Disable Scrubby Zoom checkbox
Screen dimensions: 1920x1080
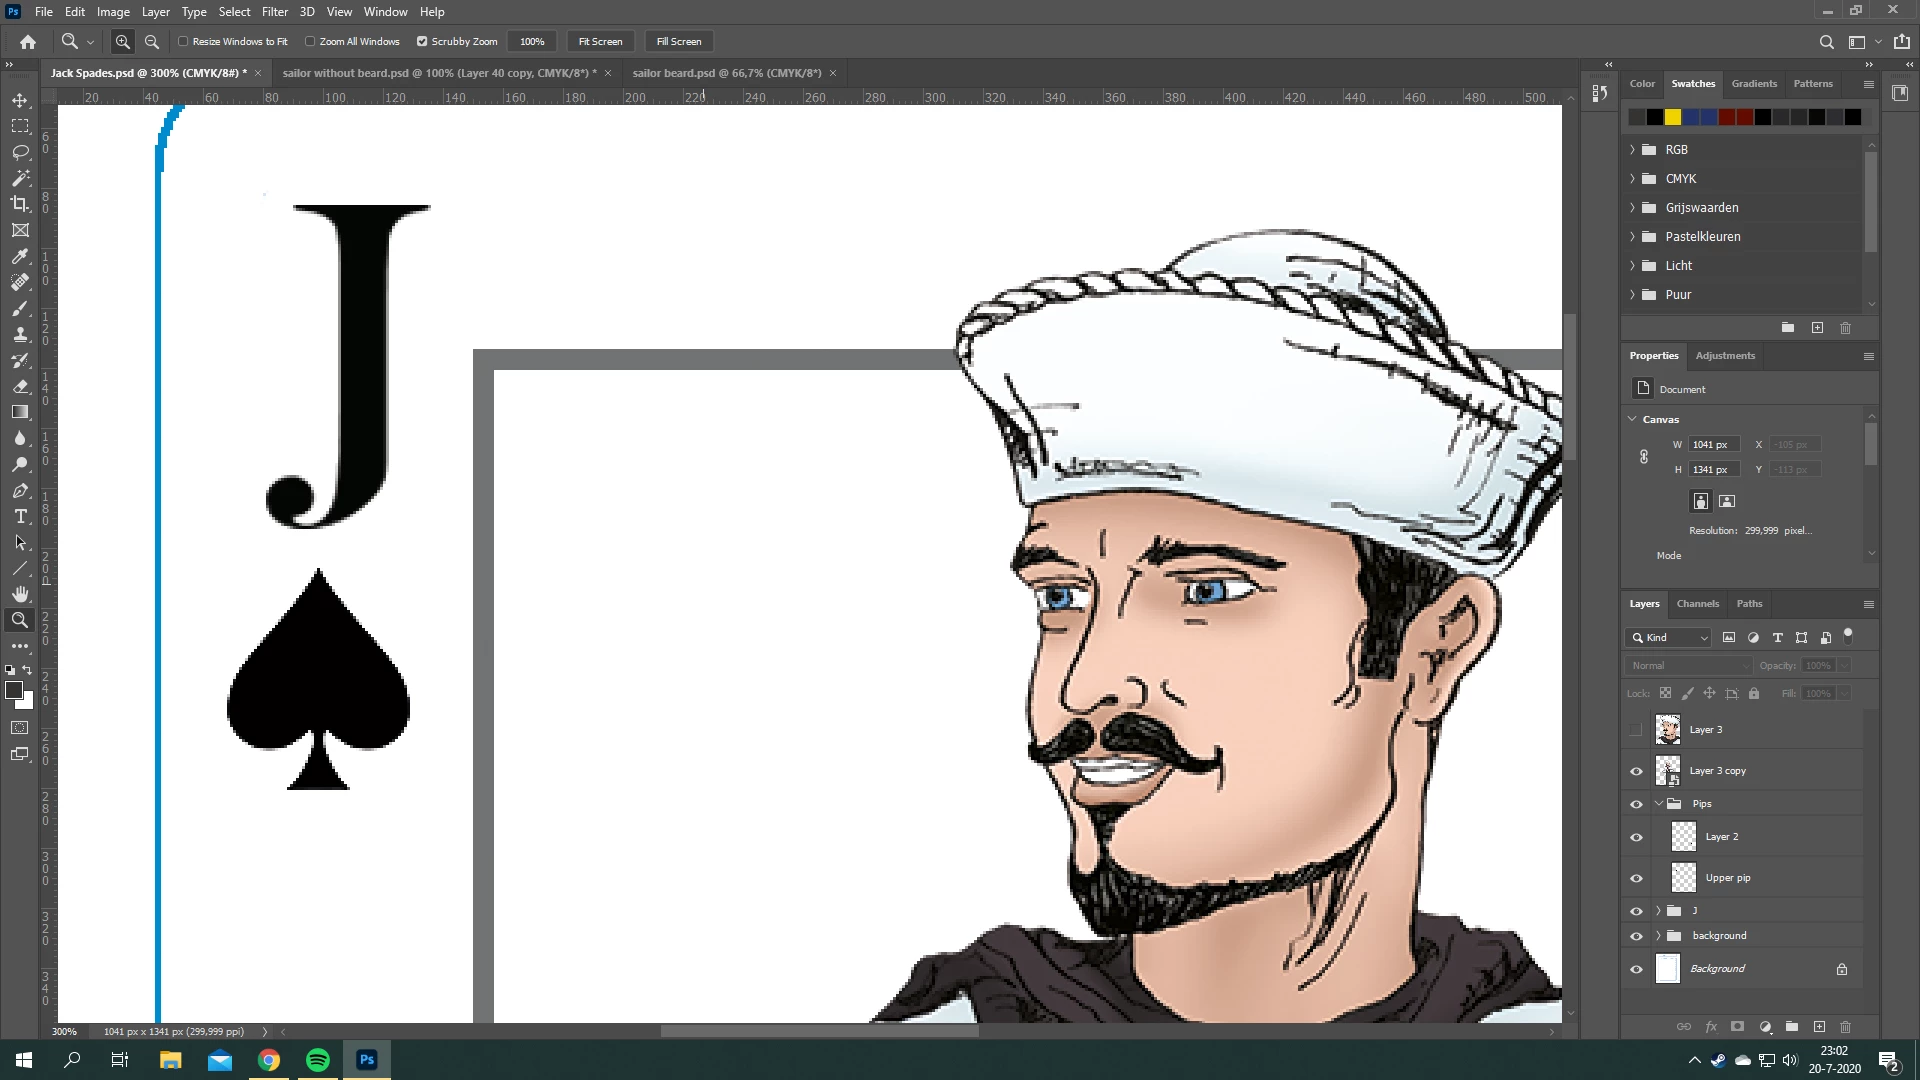422,41
